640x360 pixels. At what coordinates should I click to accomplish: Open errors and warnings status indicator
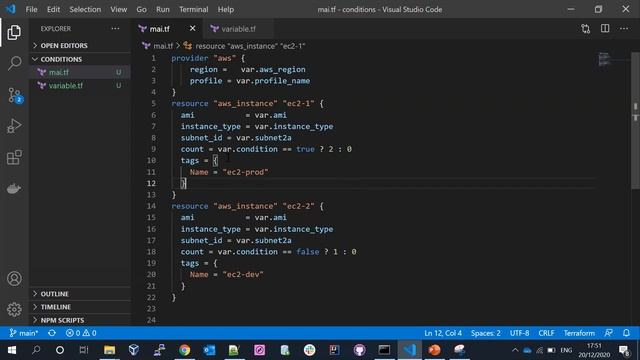(81, 333)
